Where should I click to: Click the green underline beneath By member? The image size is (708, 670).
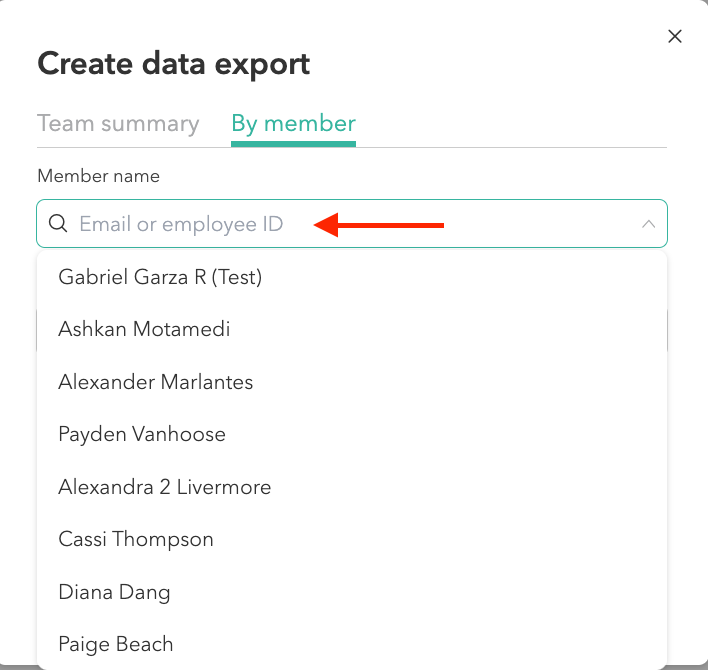click(x=293, y=144)
